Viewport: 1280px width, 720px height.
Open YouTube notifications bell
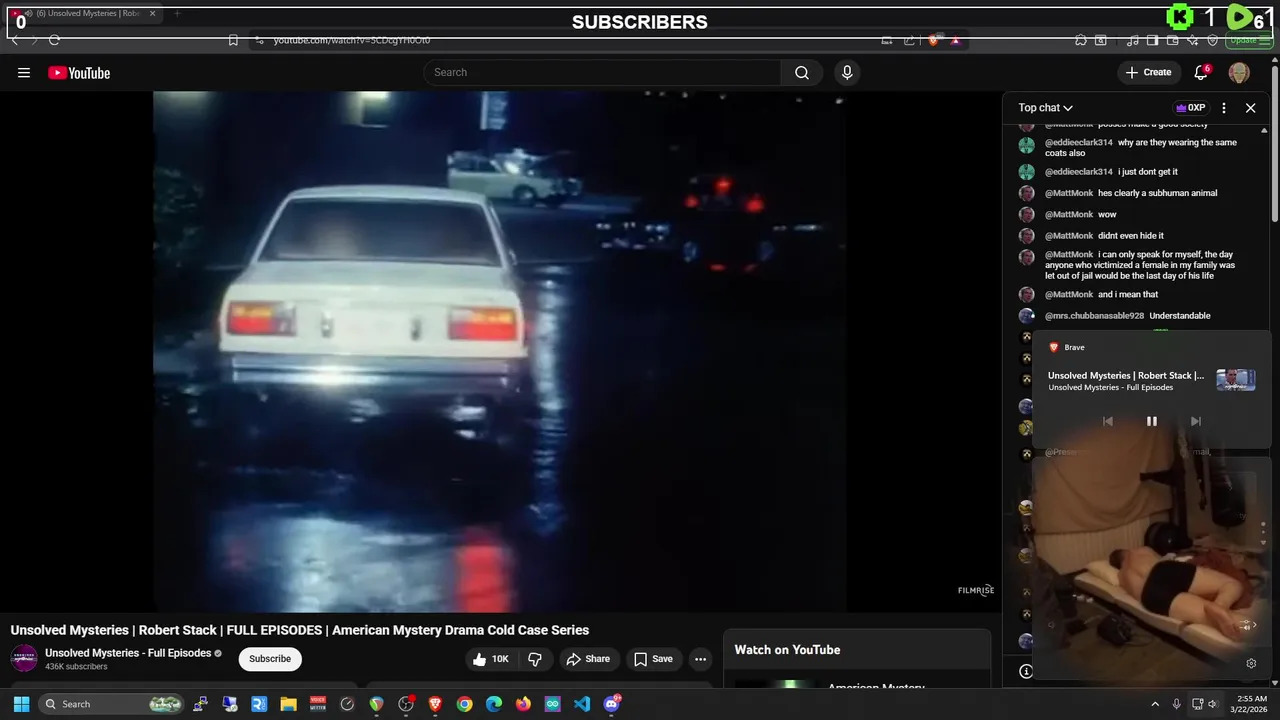click(1202, 73)
